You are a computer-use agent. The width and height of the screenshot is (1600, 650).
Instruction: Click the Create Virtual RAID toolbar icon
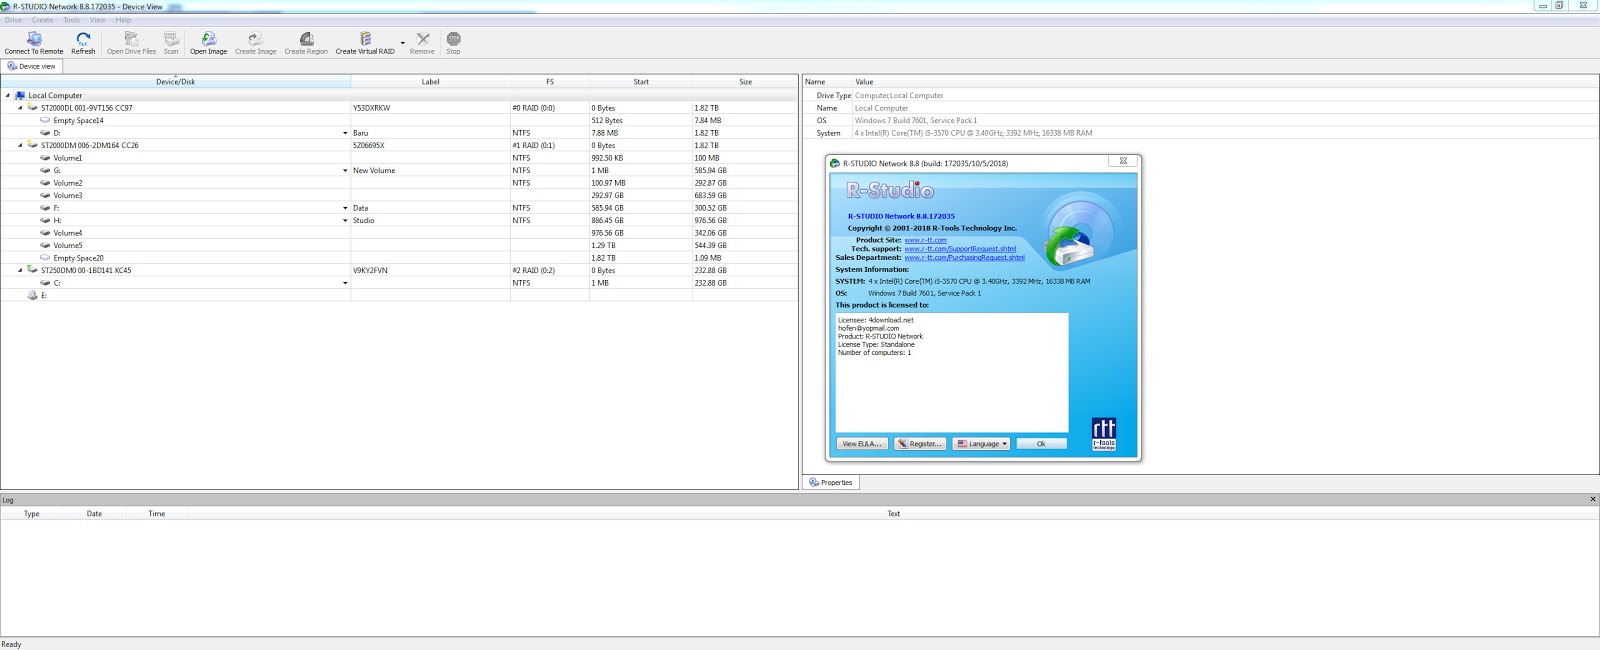[365, 39]
